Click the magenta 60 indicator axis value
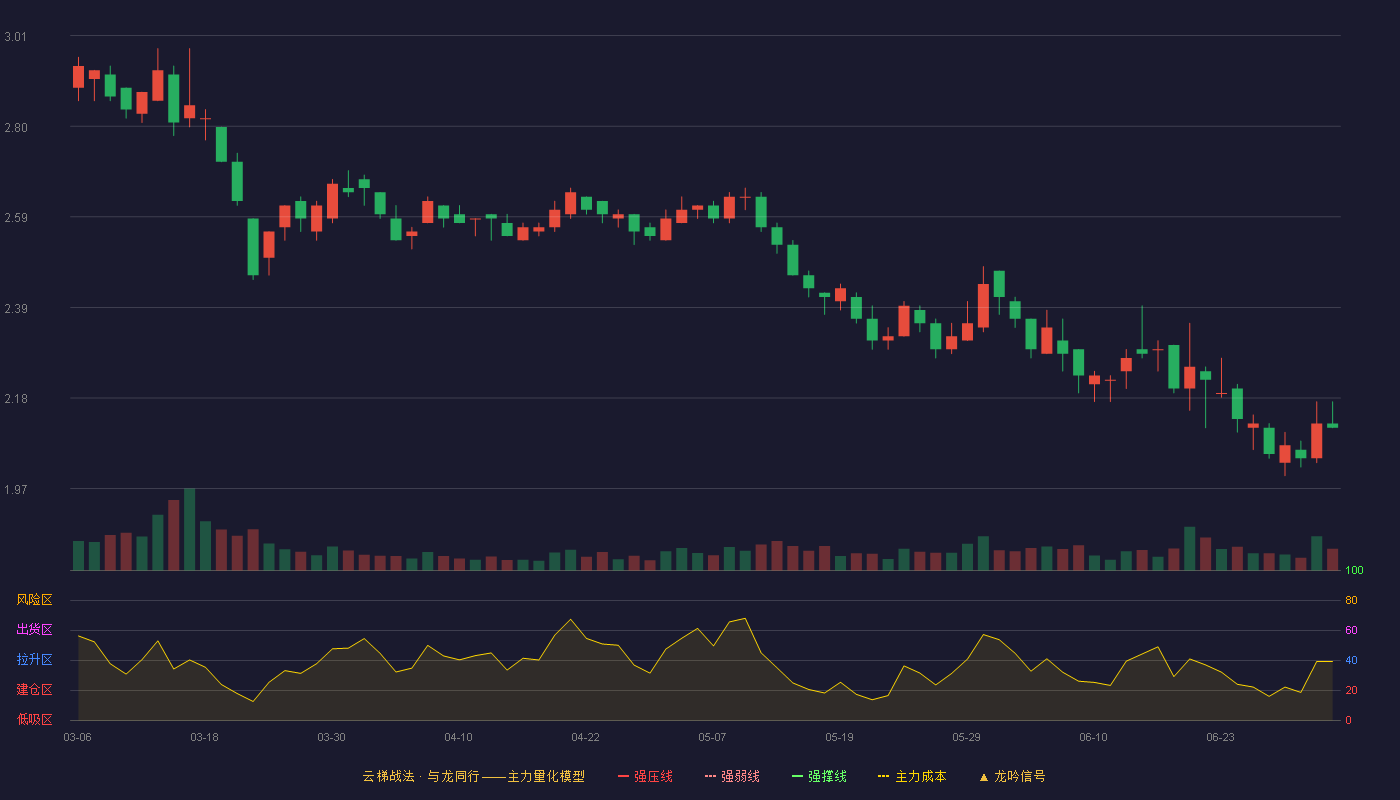Viewport: 1400px width, 800px height. (1351, 630)
